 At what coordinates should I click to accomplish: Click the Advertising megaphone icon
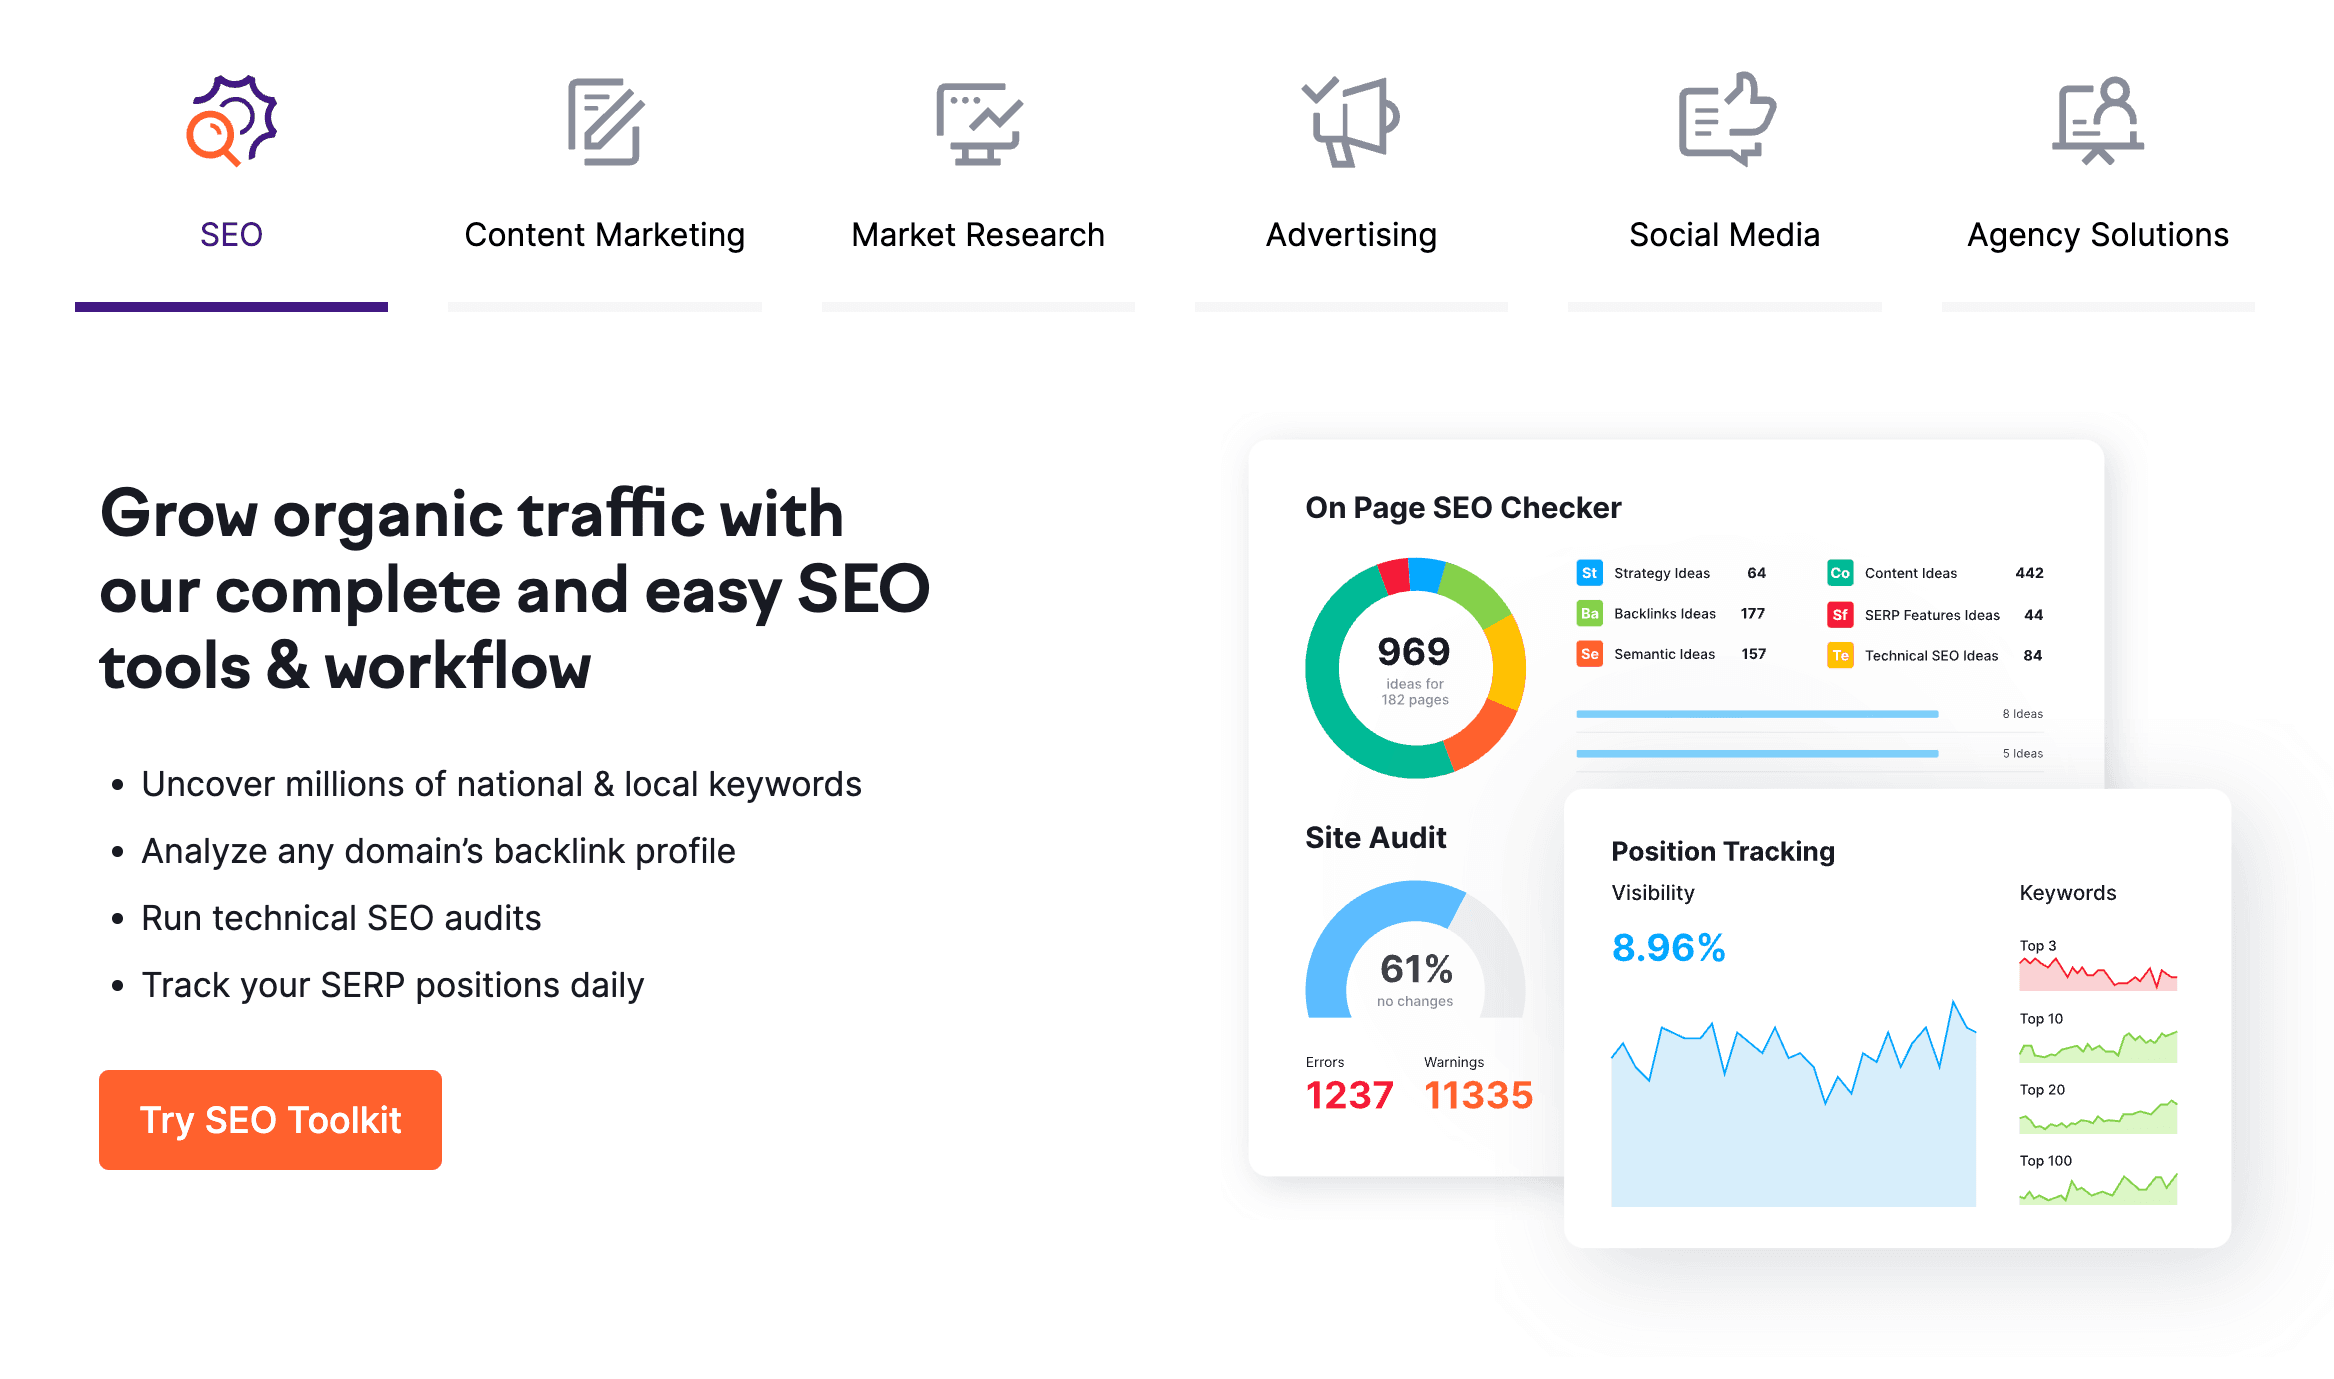[1348, 123]
